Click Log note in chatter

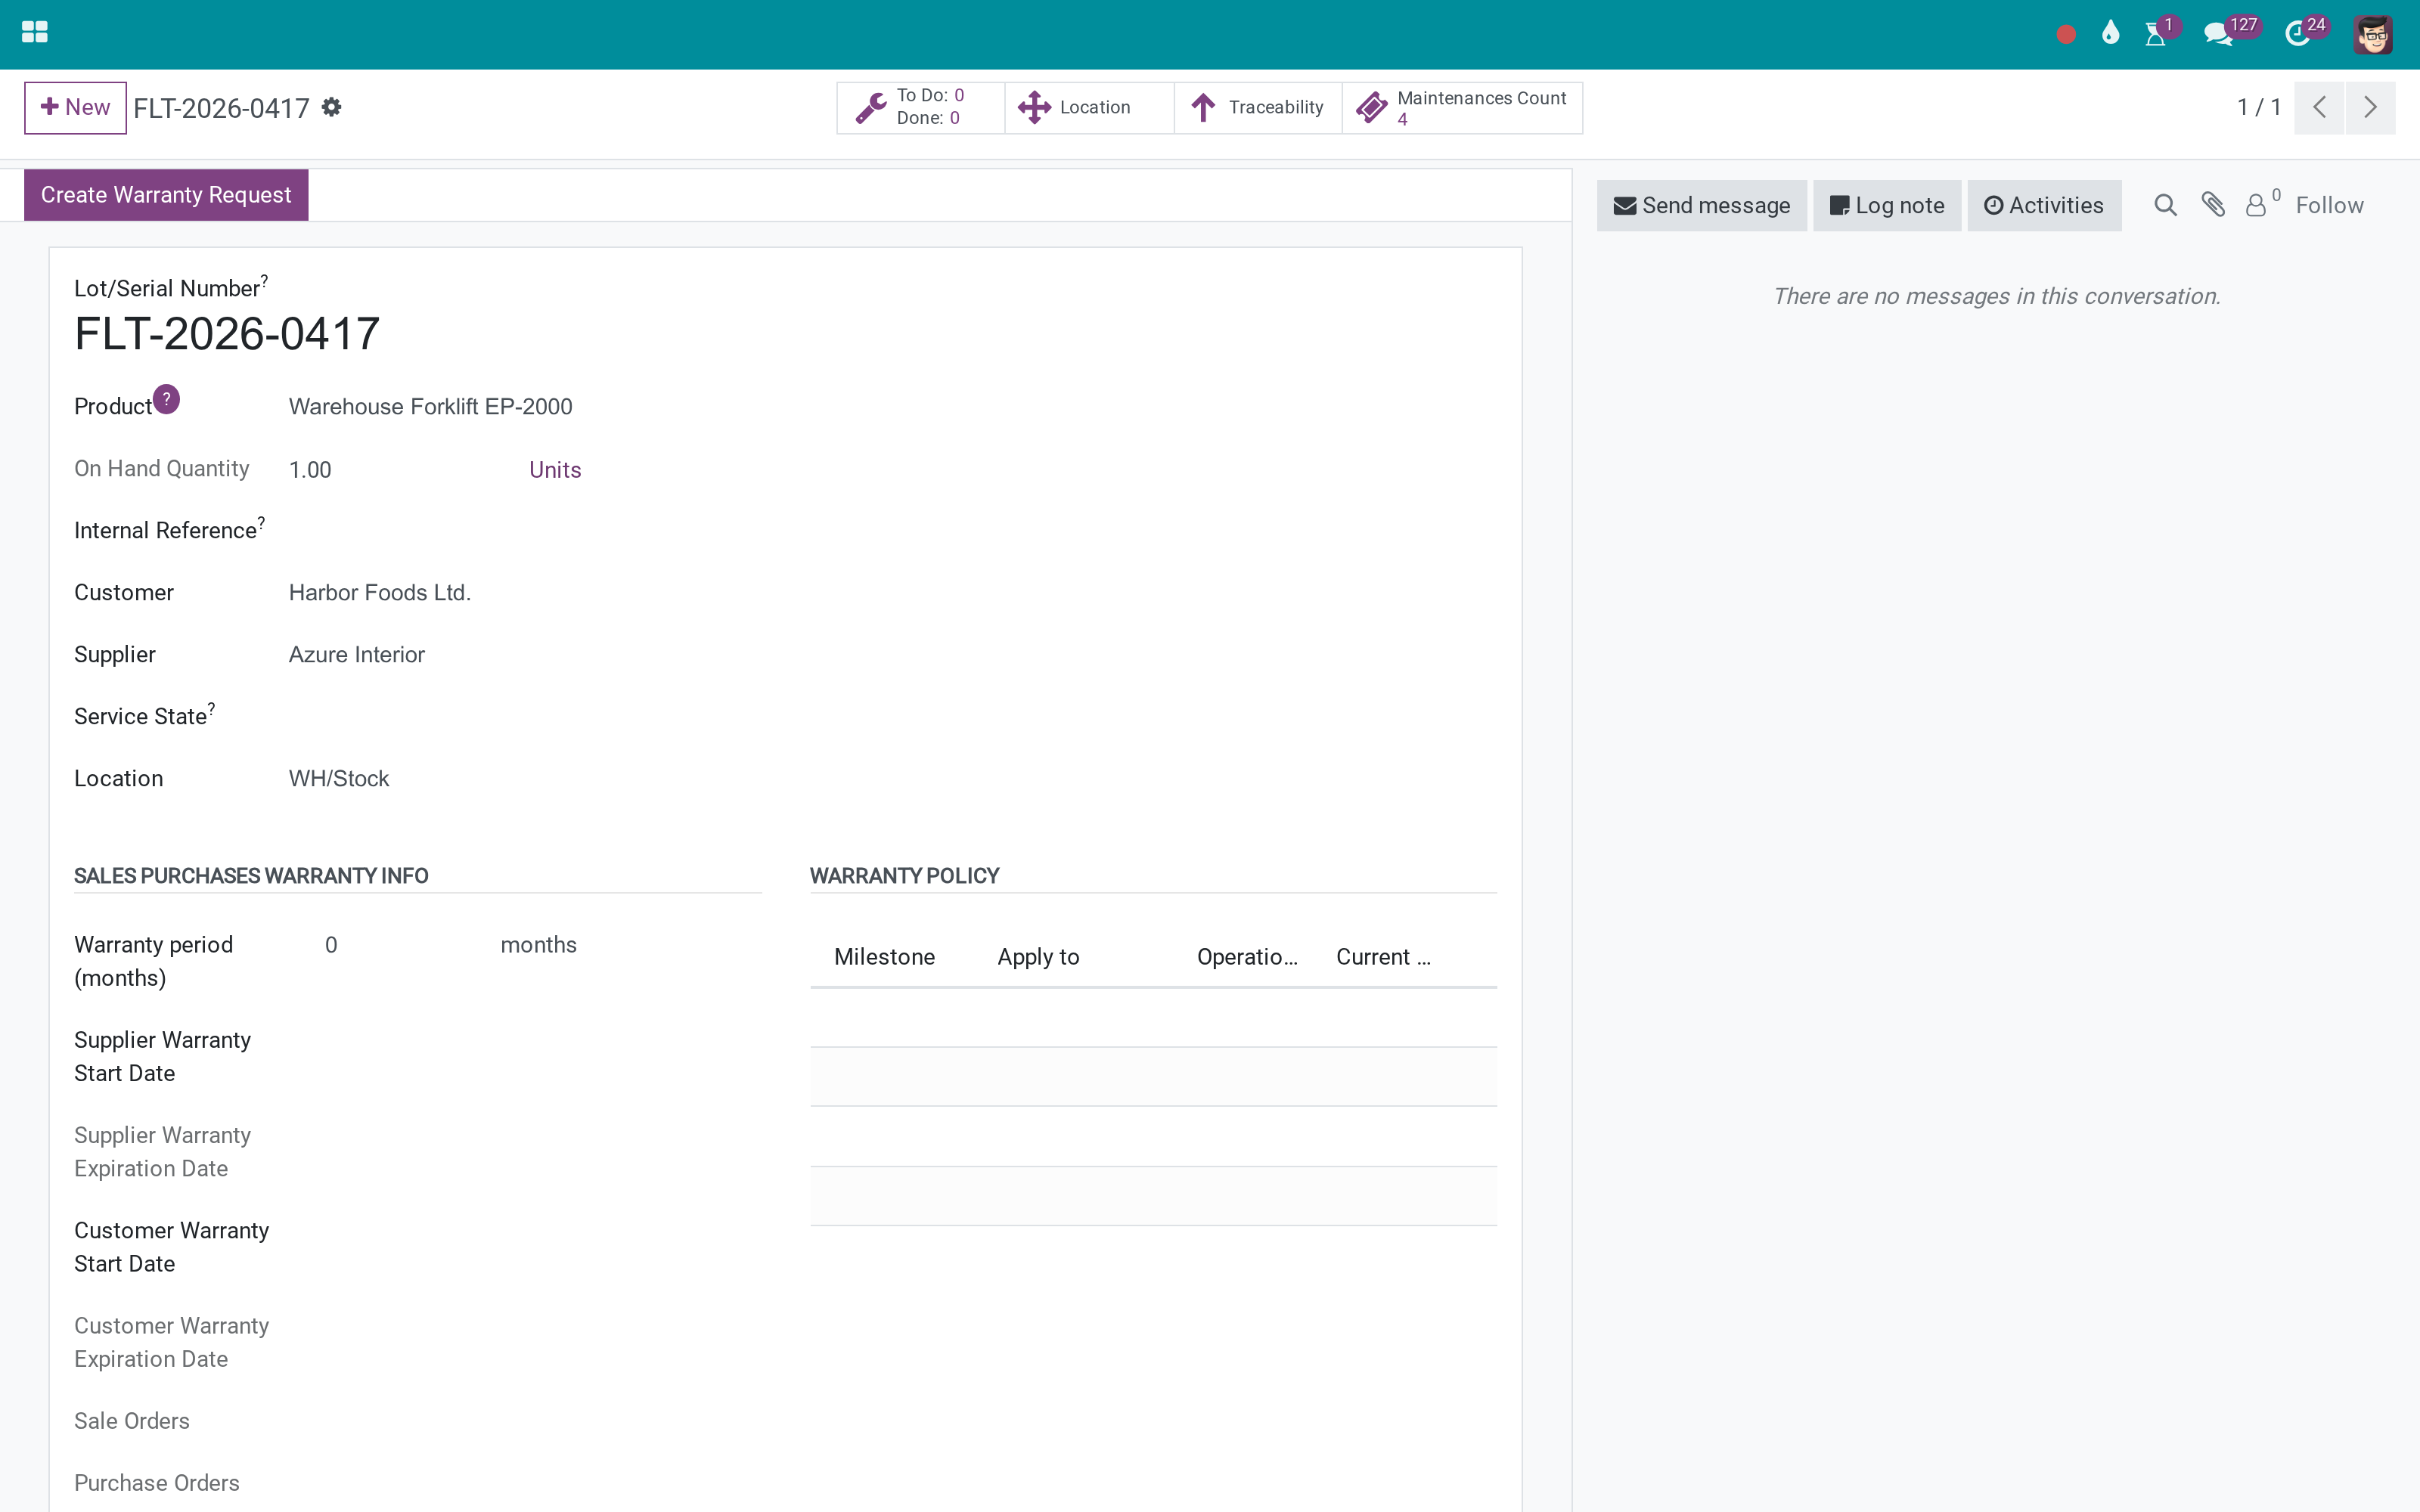(x=1886, y=205)
